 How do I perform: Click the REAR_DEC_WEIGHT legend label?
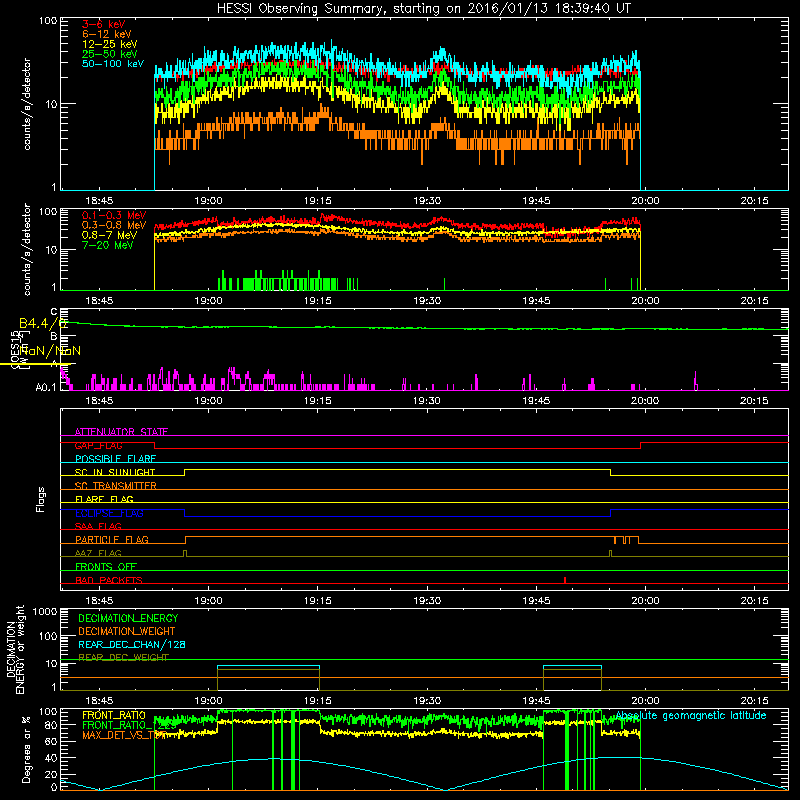[123, 657]
